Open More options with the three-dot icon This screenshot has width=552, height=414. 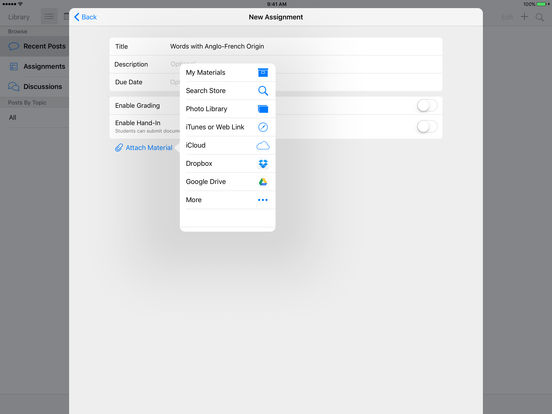pos(263,200)
